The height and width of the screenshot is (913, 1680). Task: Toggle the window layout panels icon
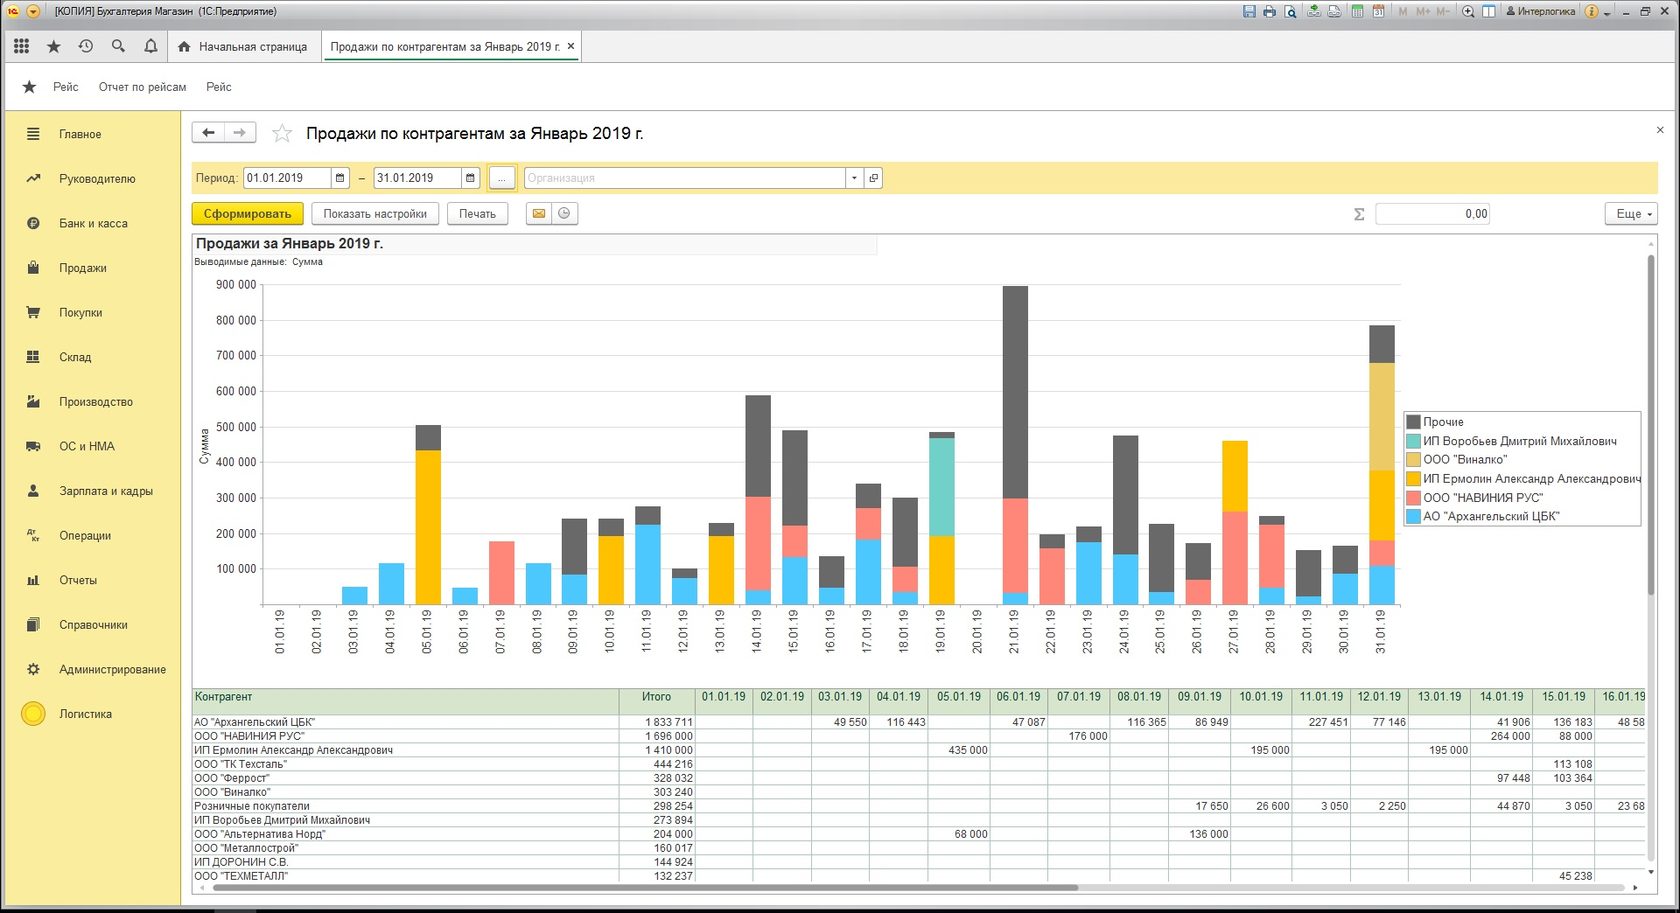coord(1489,11)
